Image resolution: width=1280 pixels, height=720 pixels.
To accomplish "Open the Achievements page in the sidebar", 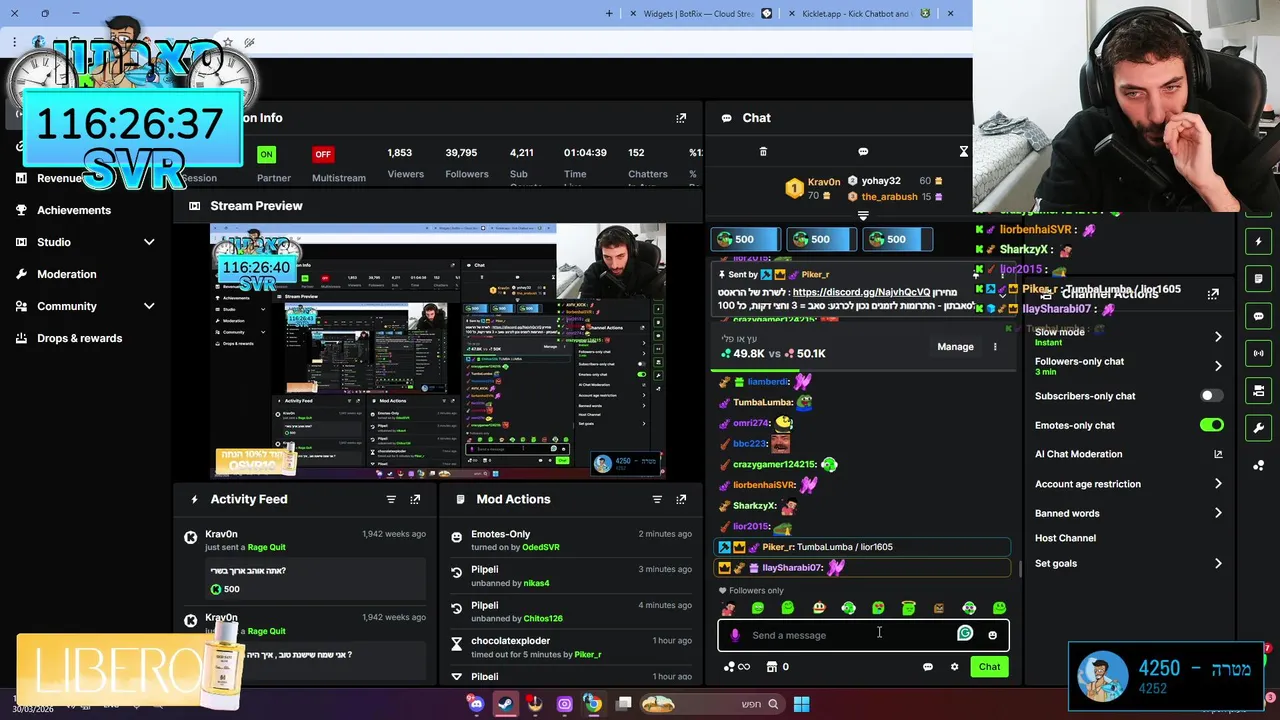I will 74,210.
